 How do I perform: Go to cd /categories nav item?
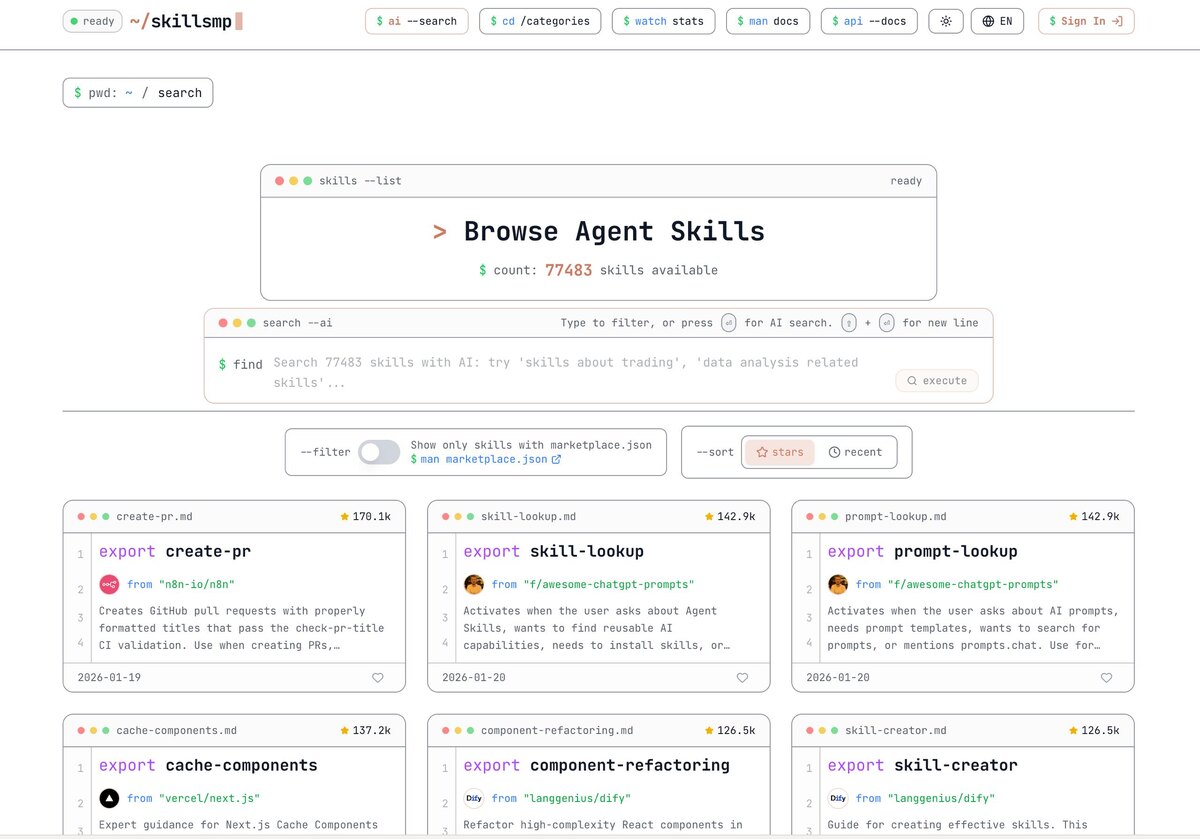pyautogui.click(x=540, y=21)
